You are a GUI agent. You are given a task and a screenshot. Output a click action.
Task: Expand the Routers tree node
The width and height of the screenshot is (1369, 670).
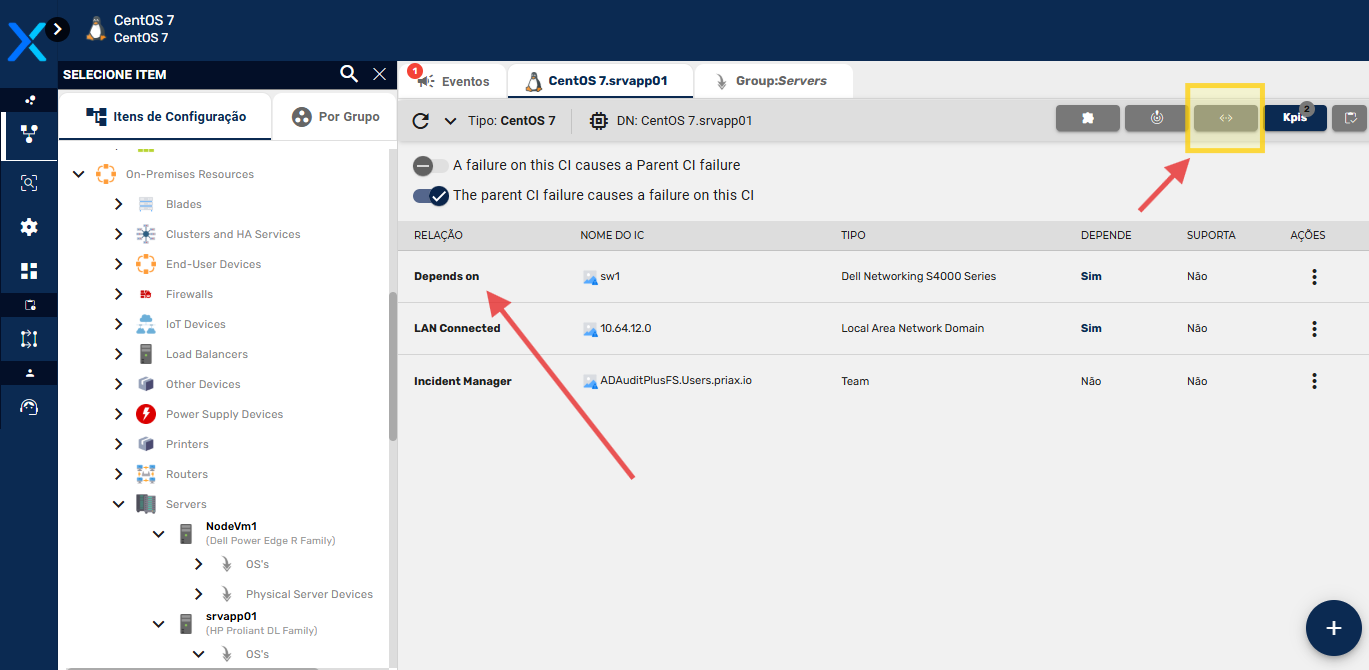tap(119, 474)
